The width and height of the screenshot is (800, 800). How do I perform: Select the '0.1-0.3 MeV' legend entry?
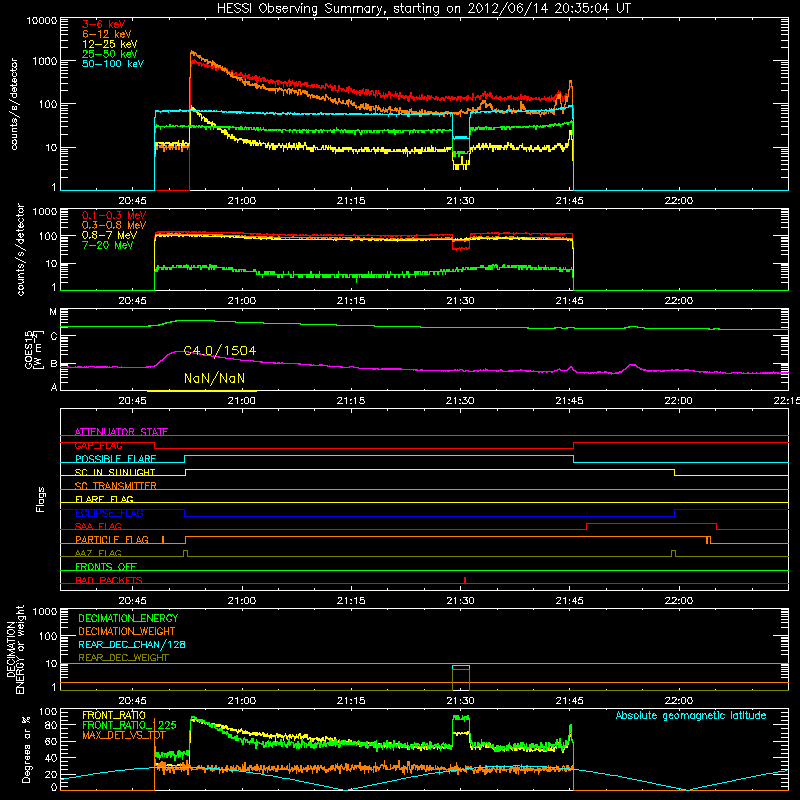pyautogui.click(x=114, y=215)
